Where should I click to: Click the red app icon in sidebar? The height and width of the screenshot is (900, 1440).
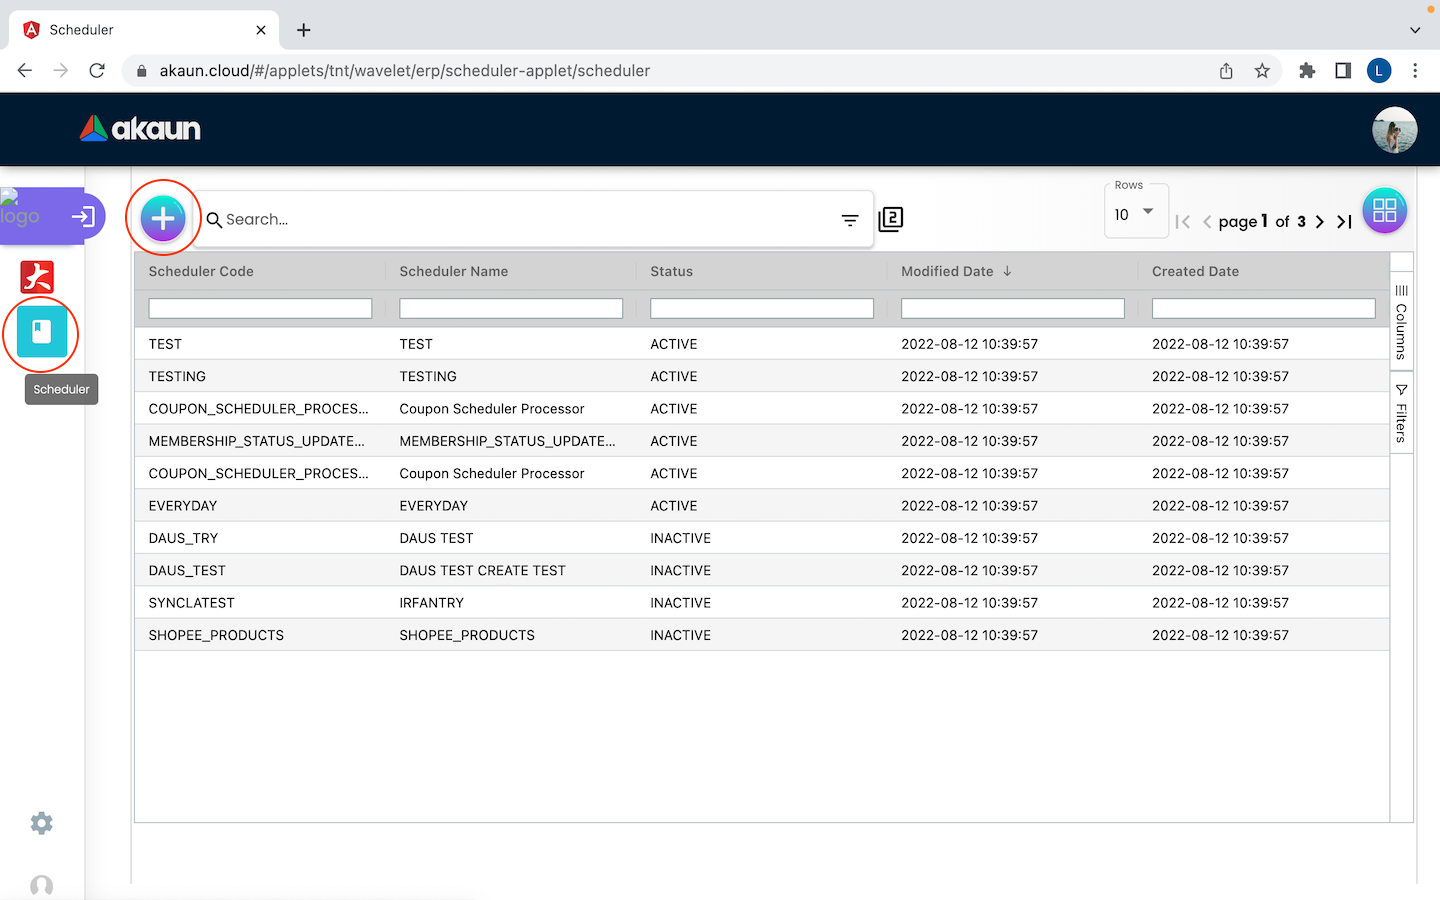[x=38, y=277]
